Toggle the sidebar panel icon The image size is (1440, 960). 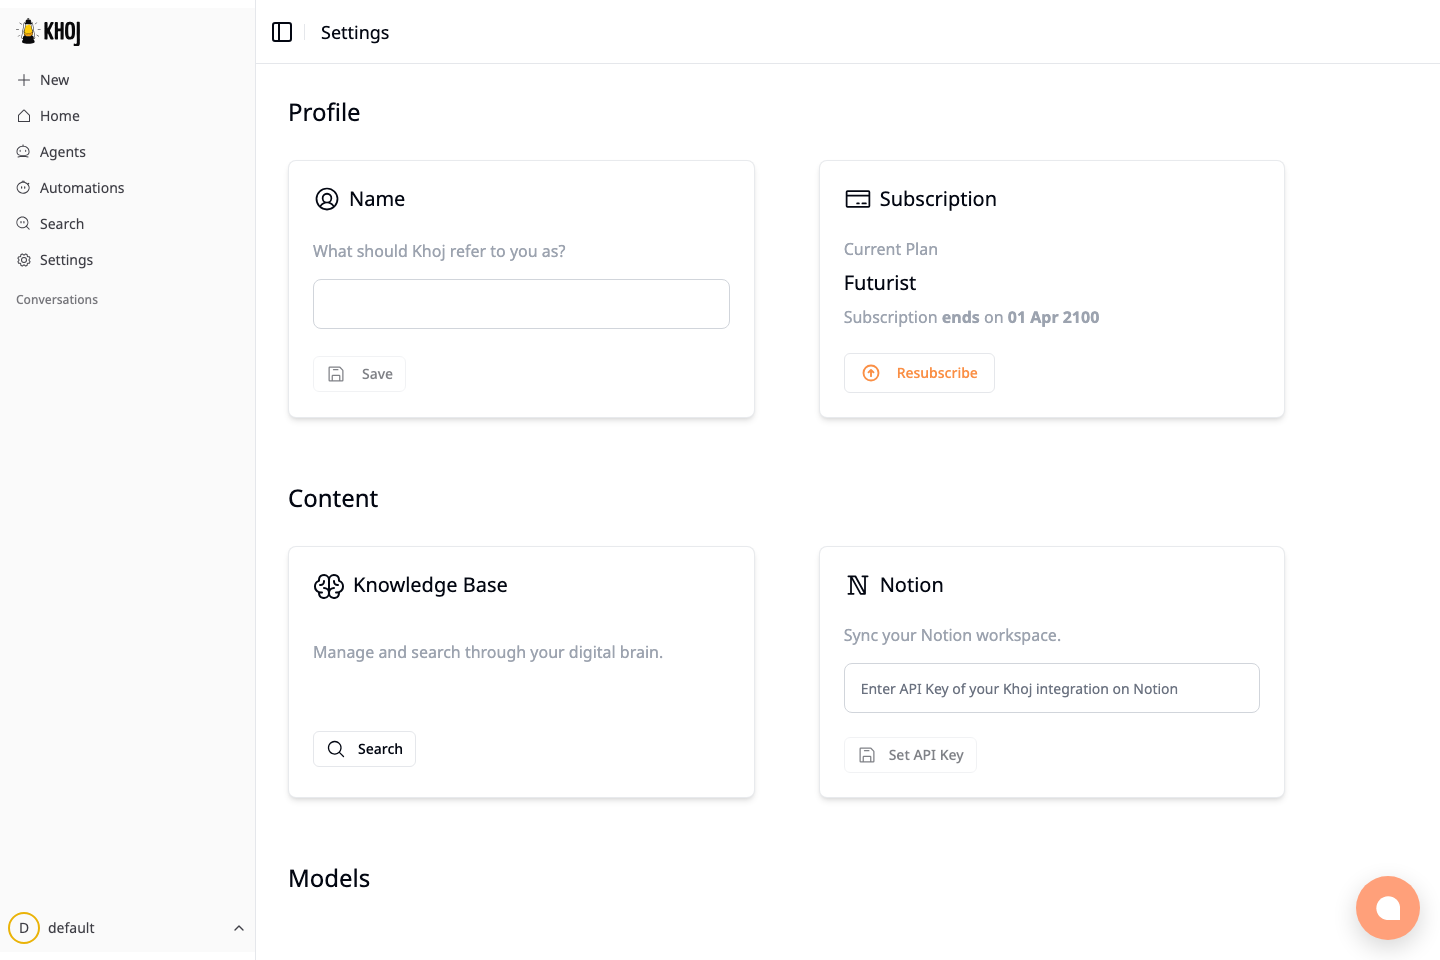[282, 32]
